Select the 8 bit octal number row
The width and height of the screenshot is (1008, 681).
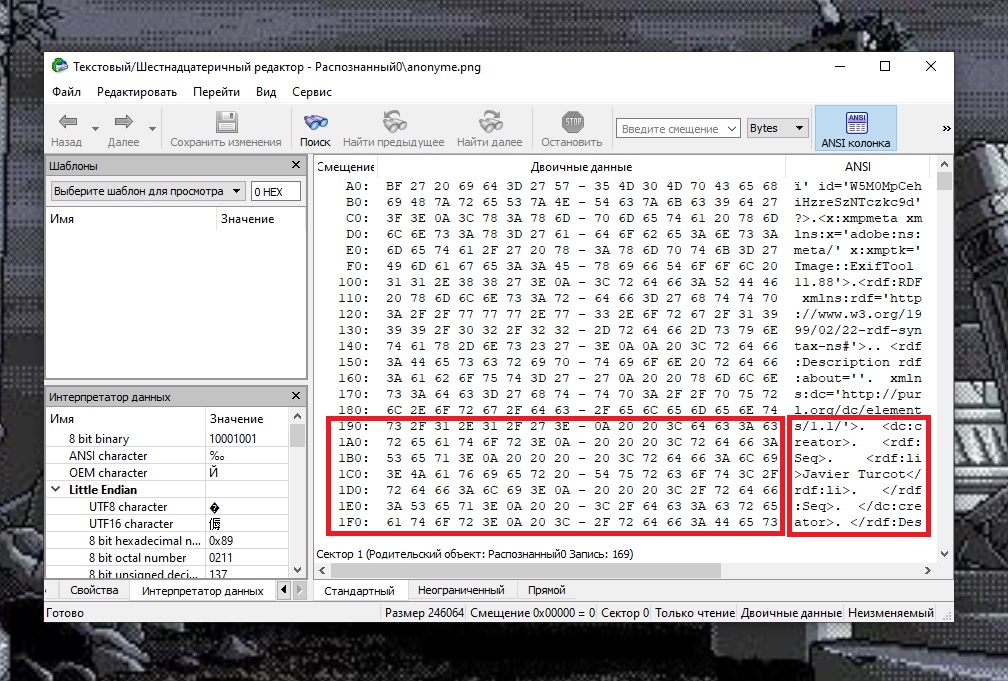click(168, 558)
